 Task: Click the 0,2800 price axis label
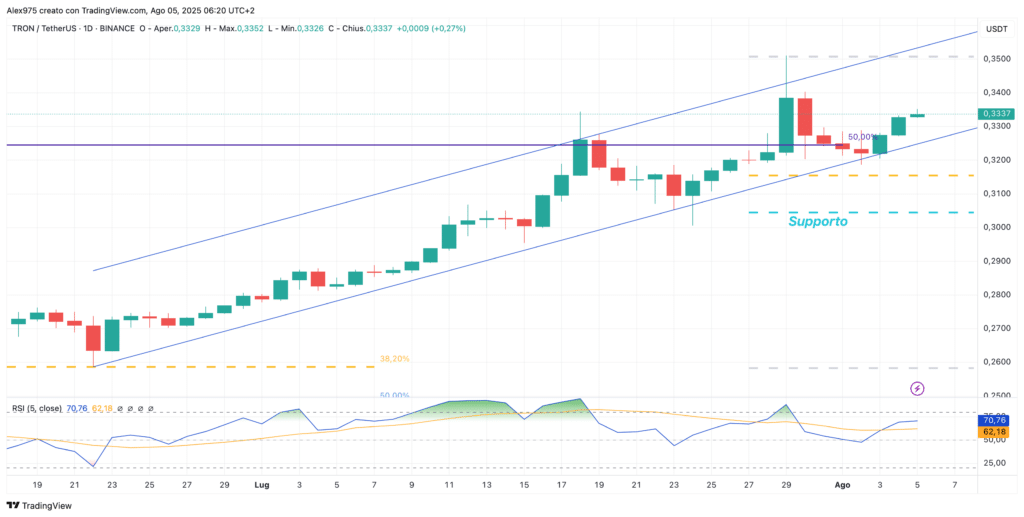click(999, 294)
